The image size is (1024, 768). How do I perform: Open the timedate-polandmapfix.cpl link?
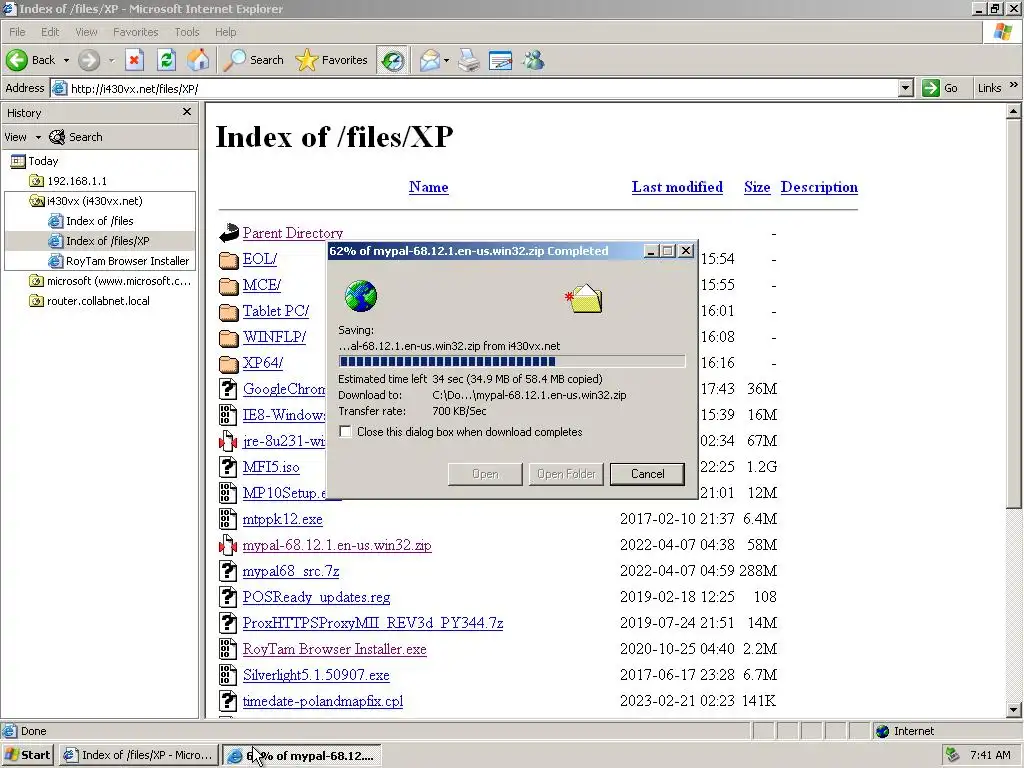(323, 701)
